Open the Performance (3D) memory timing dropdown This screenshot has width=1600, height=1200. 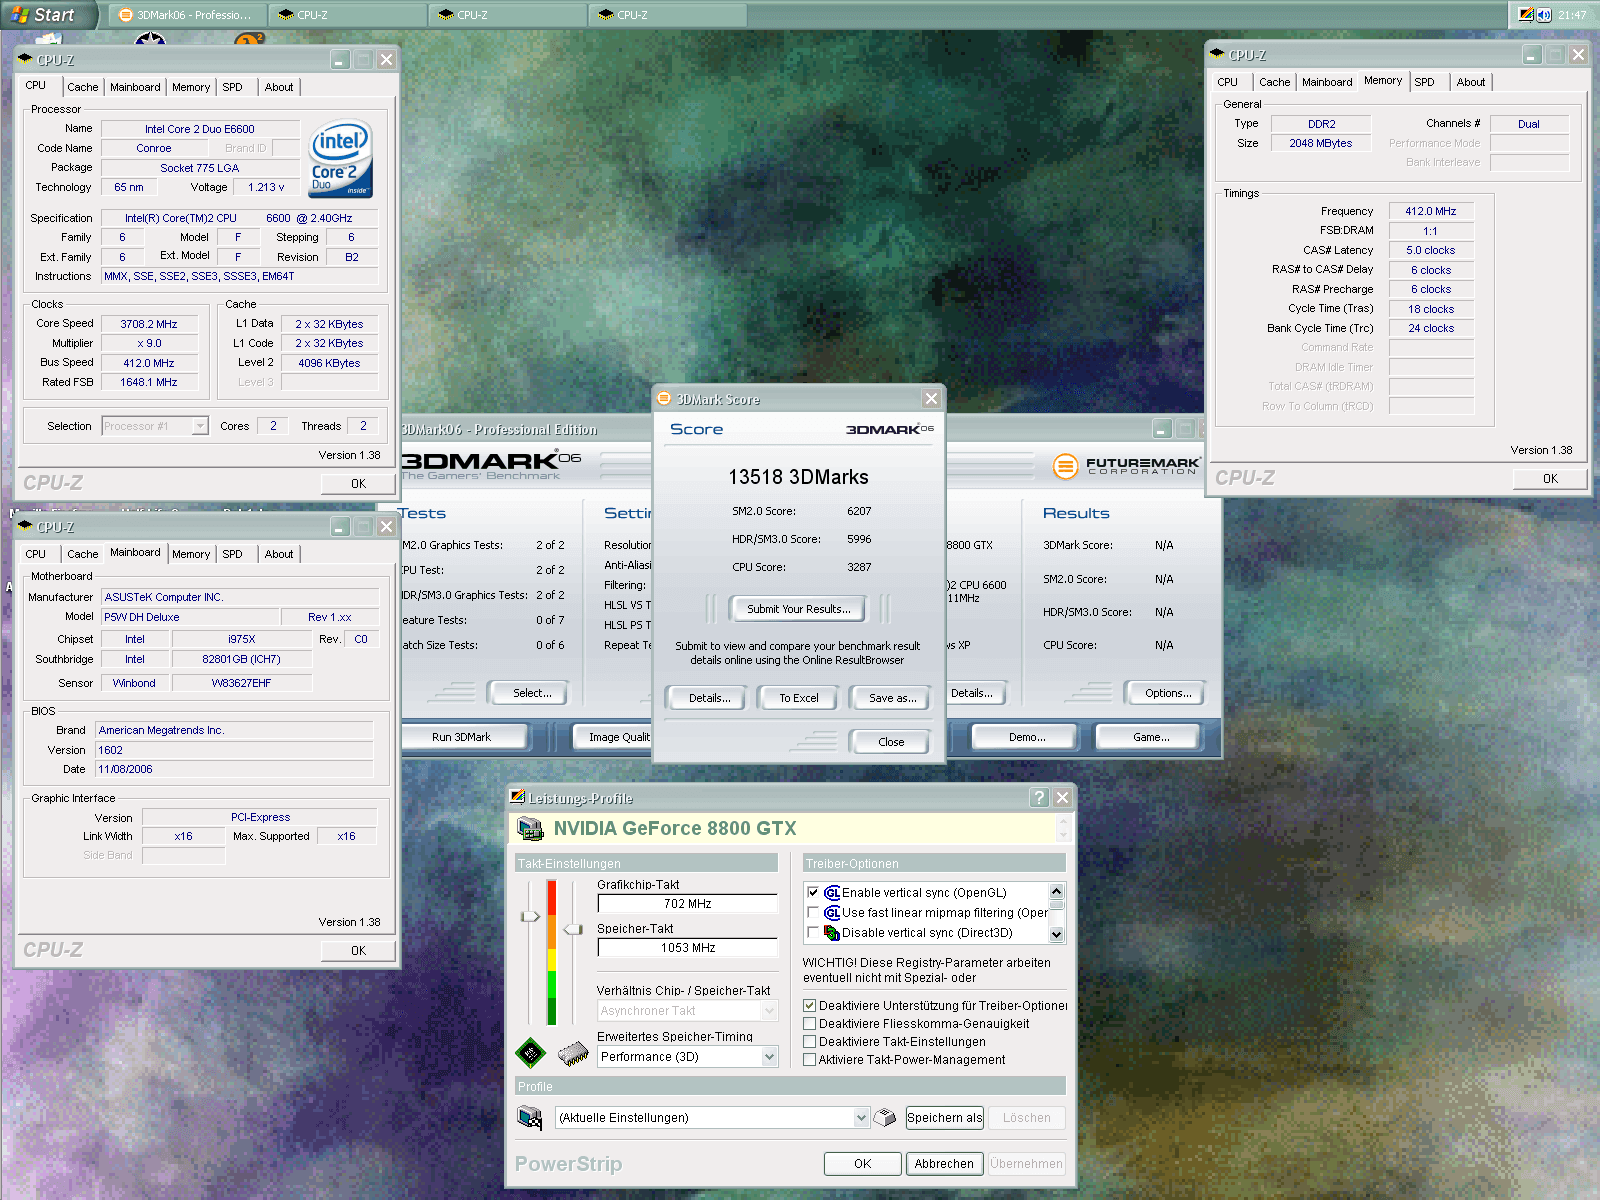(769, 1057)
